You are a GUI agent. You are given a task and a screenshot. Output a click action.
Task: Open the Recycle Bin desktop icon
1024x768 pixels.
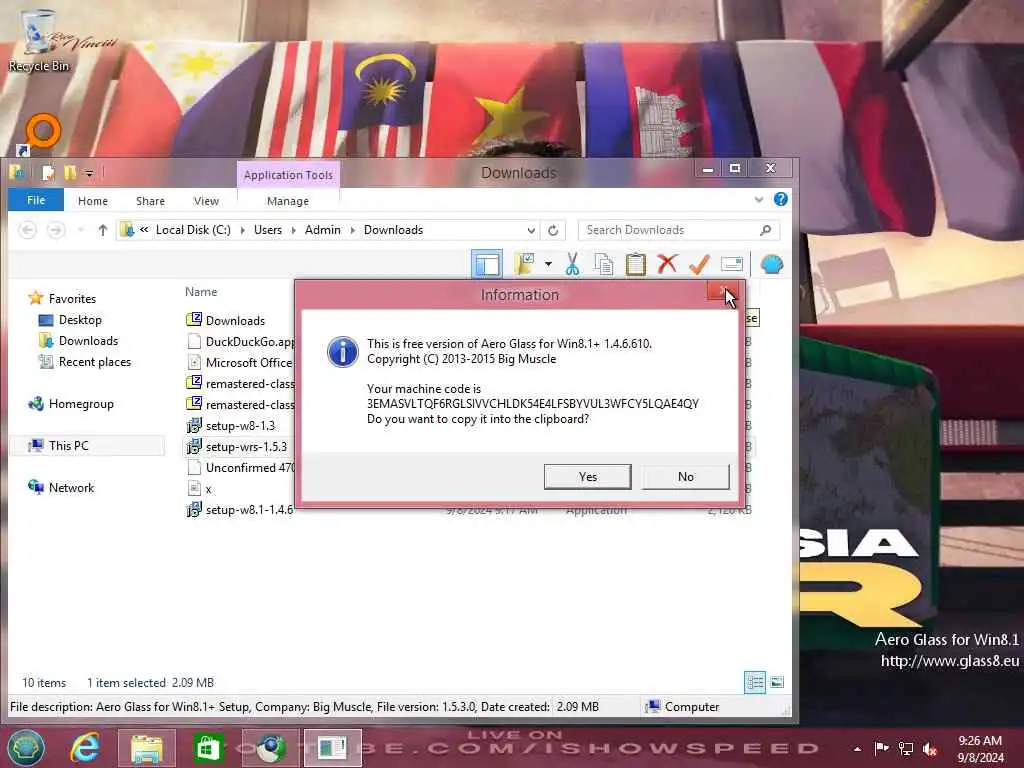pyautogui.click(x=39, y=40)
